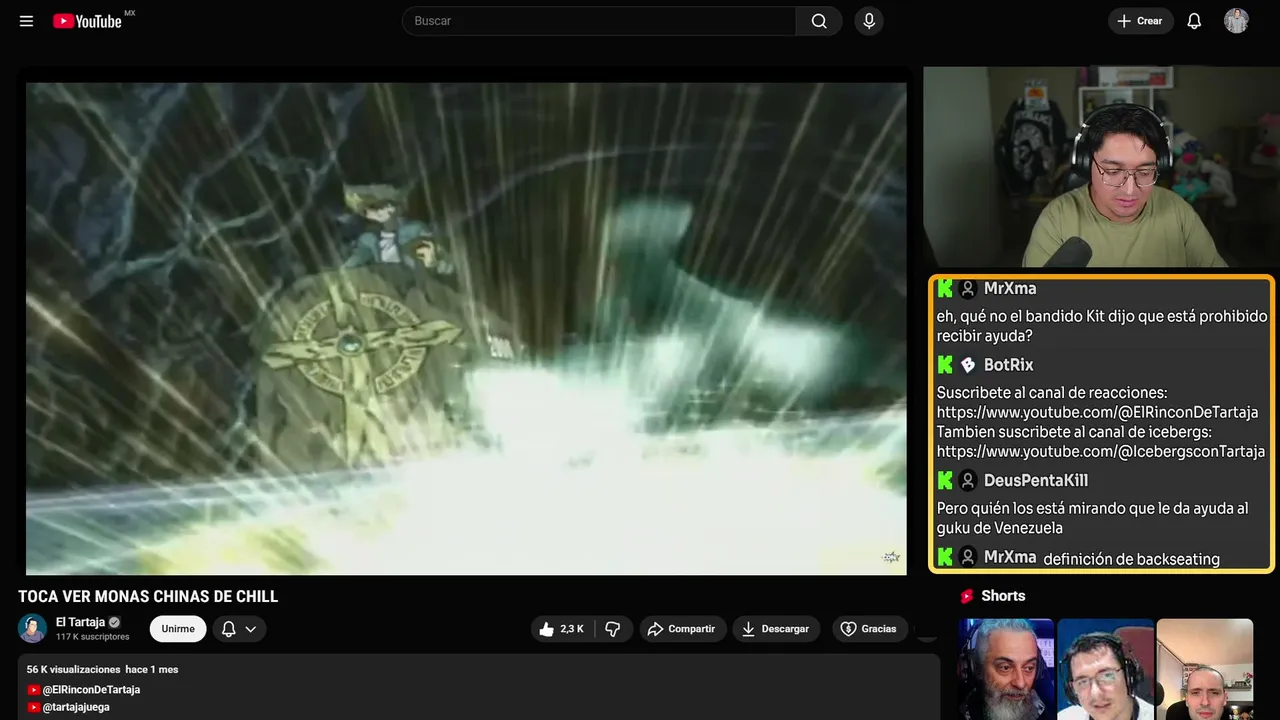Click the chat message 'definición de backseating'
The height and width of the screenshot is (720, 1280).
coord(1131,559)
